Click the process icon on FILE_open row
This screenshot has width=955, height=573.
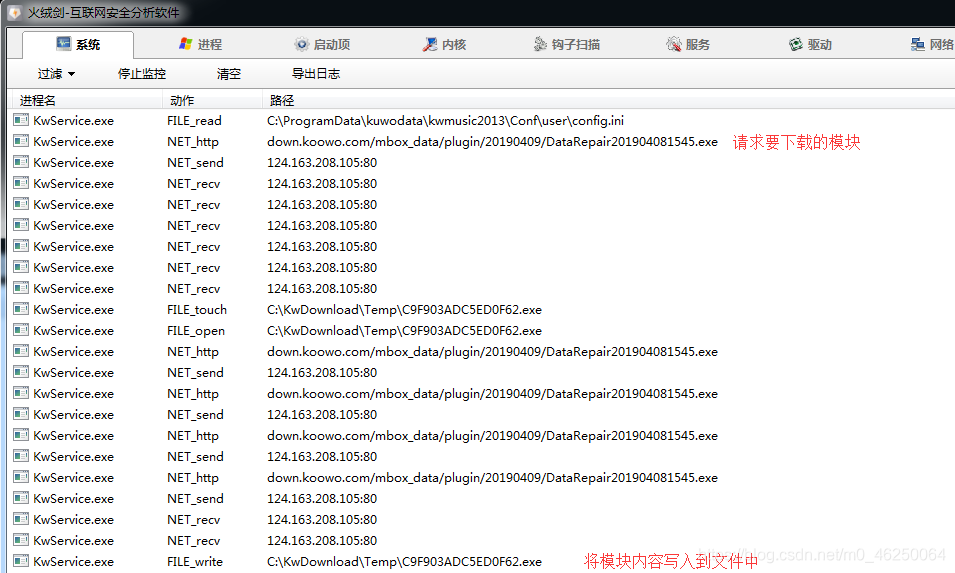point(21,330)
